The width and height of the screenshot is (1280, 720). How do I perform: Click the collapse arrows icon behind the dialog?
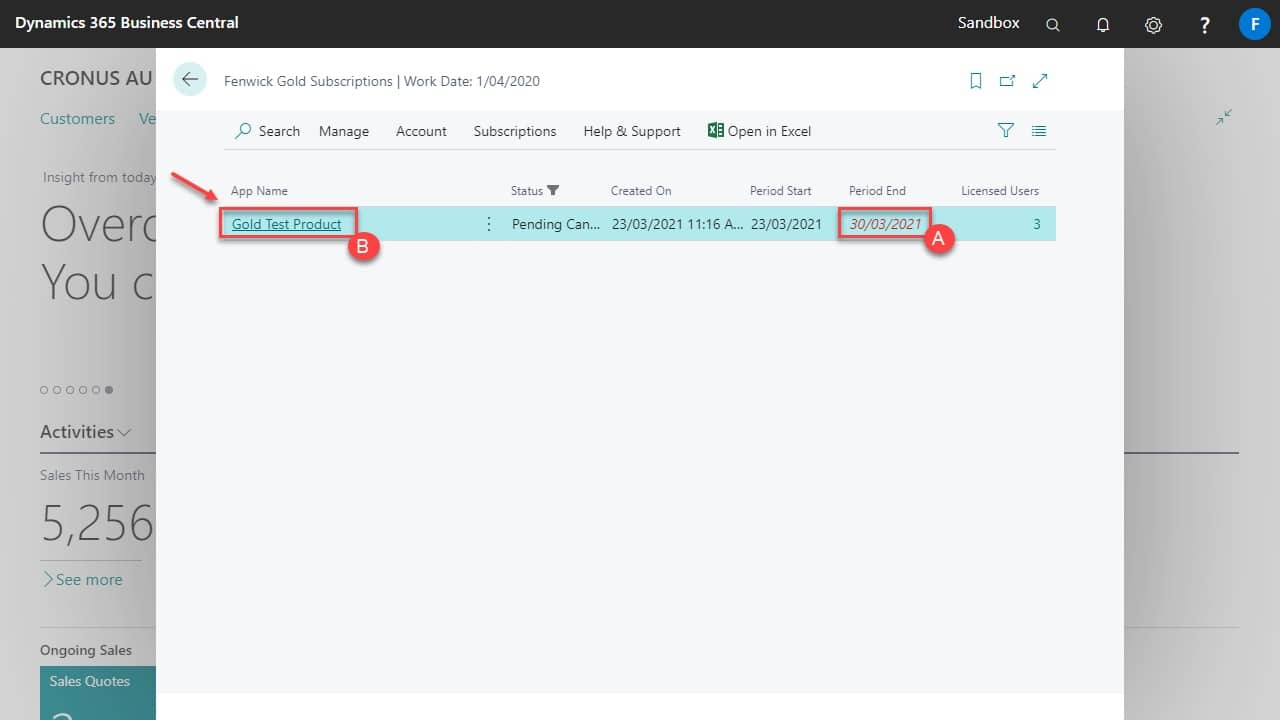[x=1224, y=118]
